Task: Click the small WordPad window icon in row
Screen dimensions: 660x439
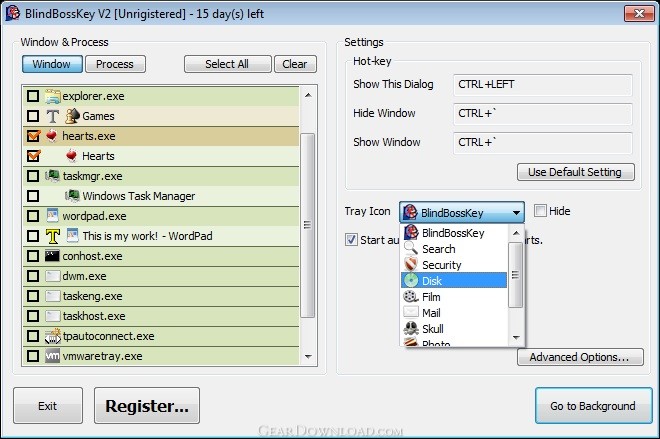Action: pos(72,236)
